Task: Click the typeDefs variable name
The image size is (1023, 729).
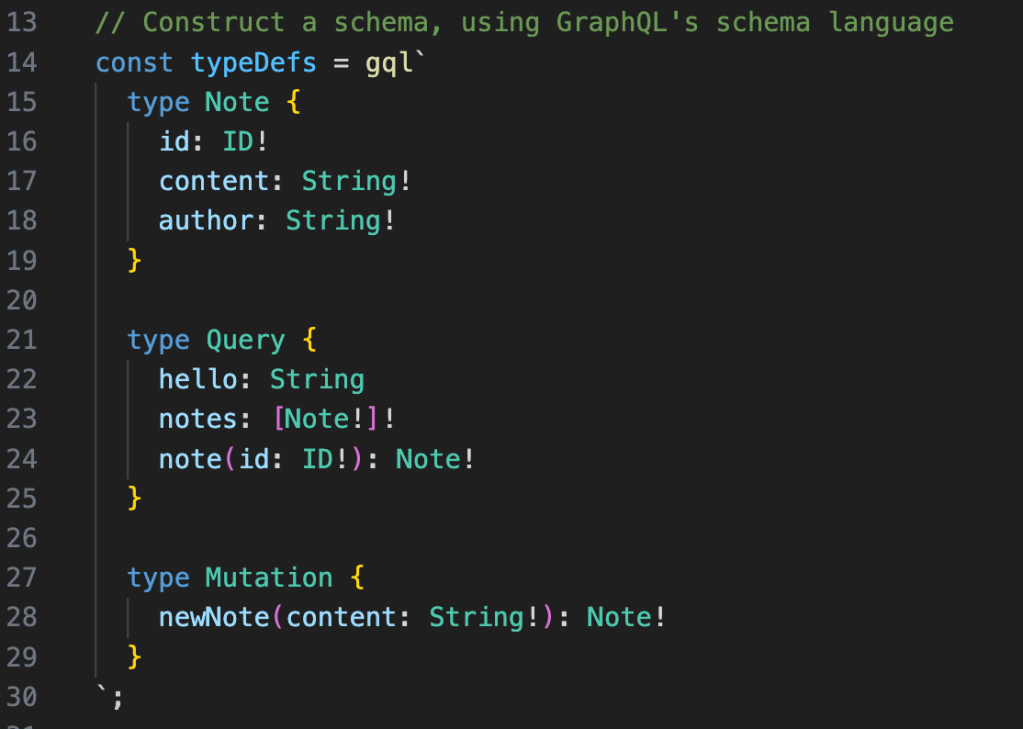Action: 254,63
